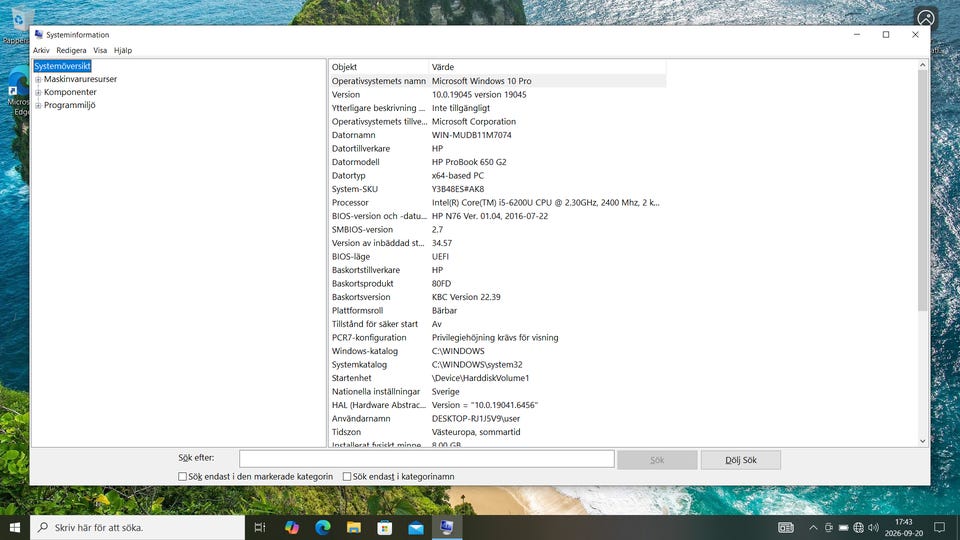Click value C:\WINDOWS\system32
Screen dimensions: 960x540
tap(477, 364)
